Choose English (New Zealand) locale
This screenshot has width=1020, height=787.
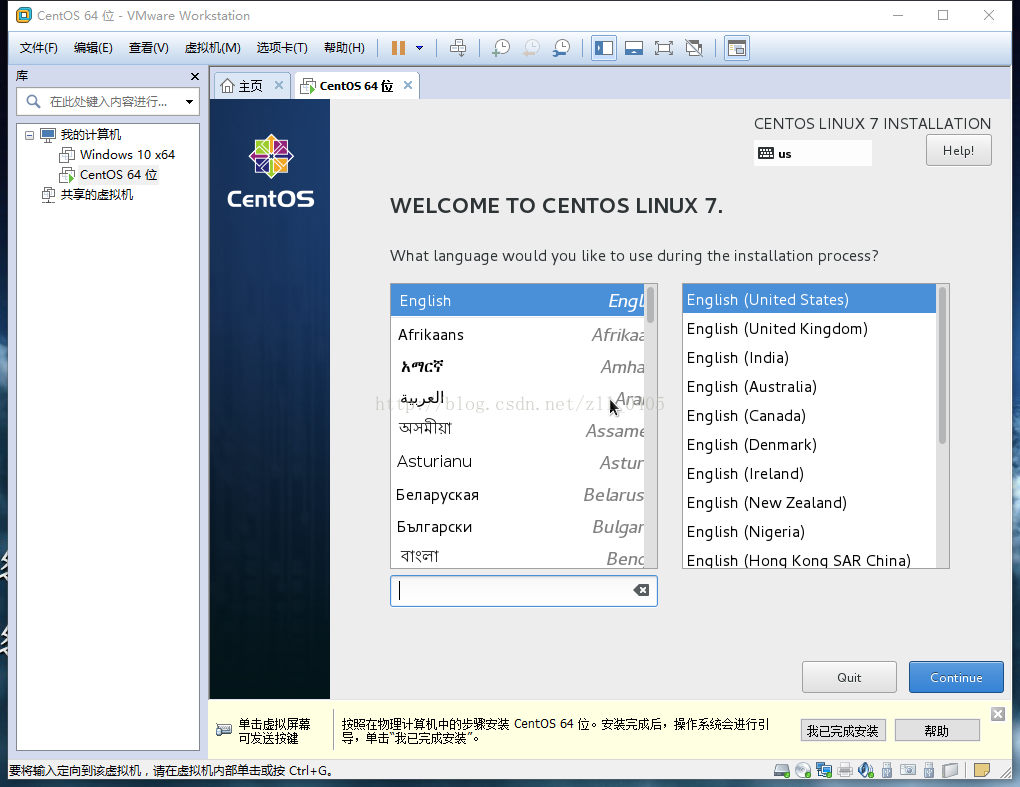pos(809,503)
